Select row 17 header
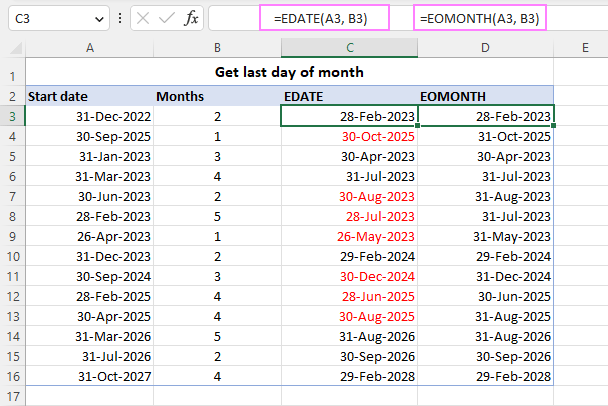Image resolution: width=608 pixels, height=406 pixels. [12, 396]
